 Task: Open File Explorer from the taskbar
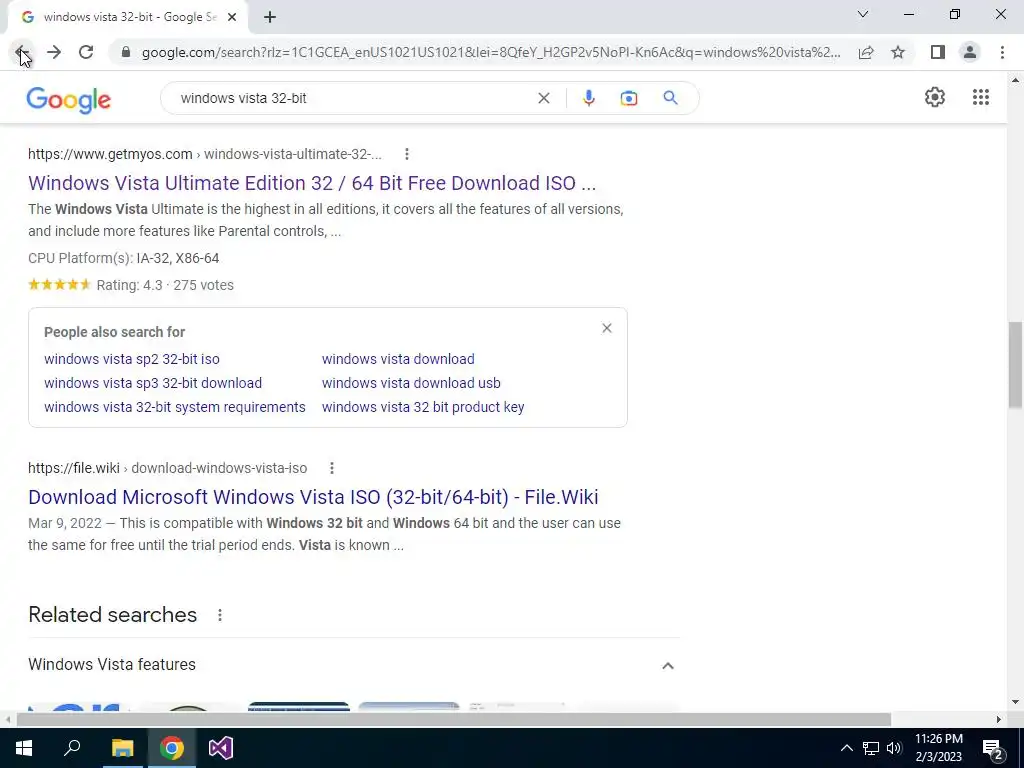point(122,748)
